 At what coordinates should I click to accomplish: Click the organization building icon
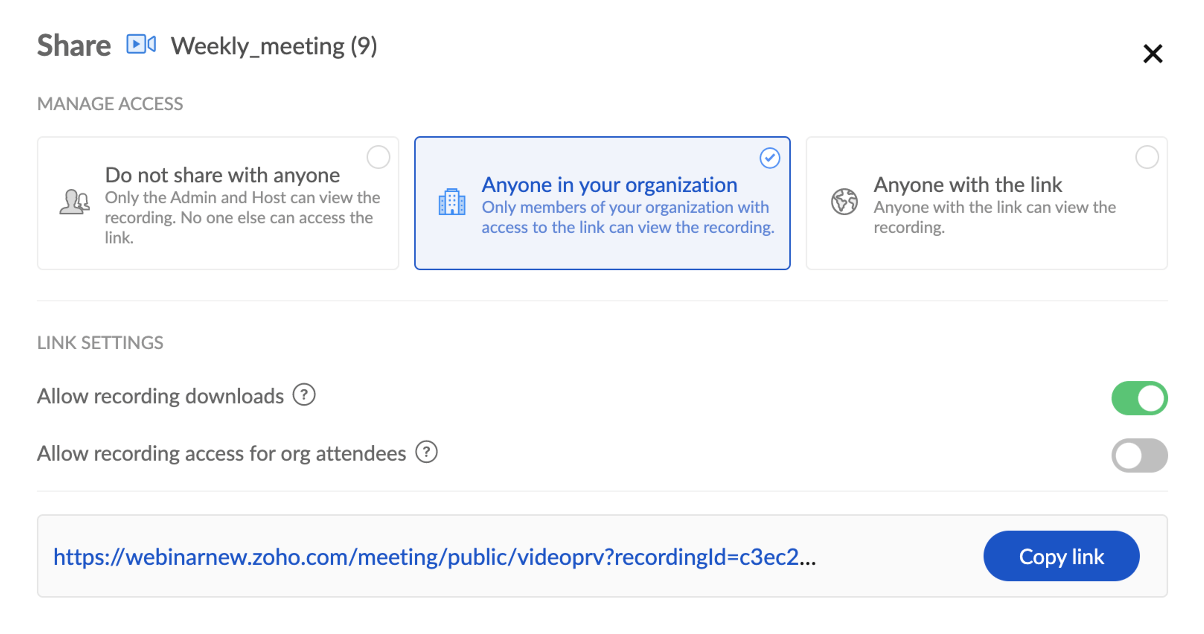[452, 202]
